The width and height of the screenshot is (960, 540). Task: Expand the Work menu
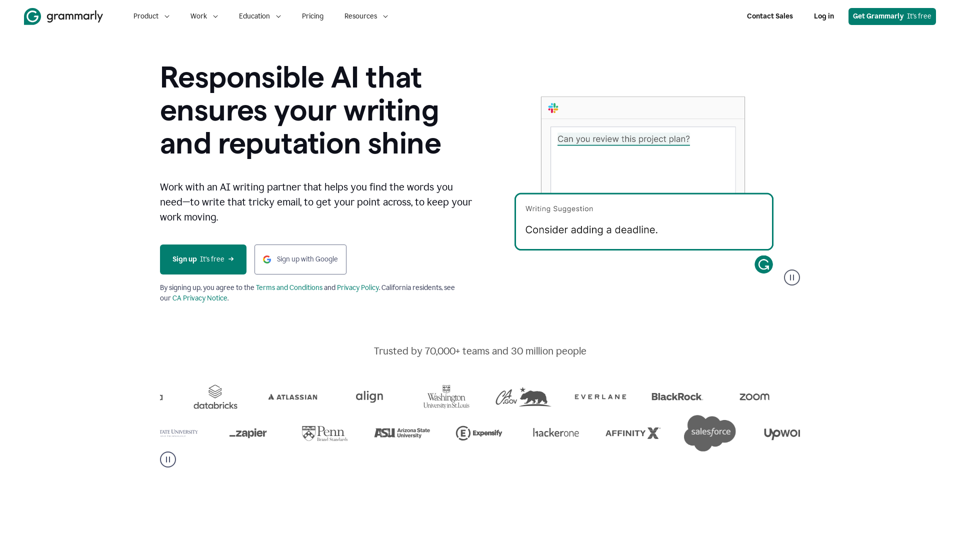point(204,16)
